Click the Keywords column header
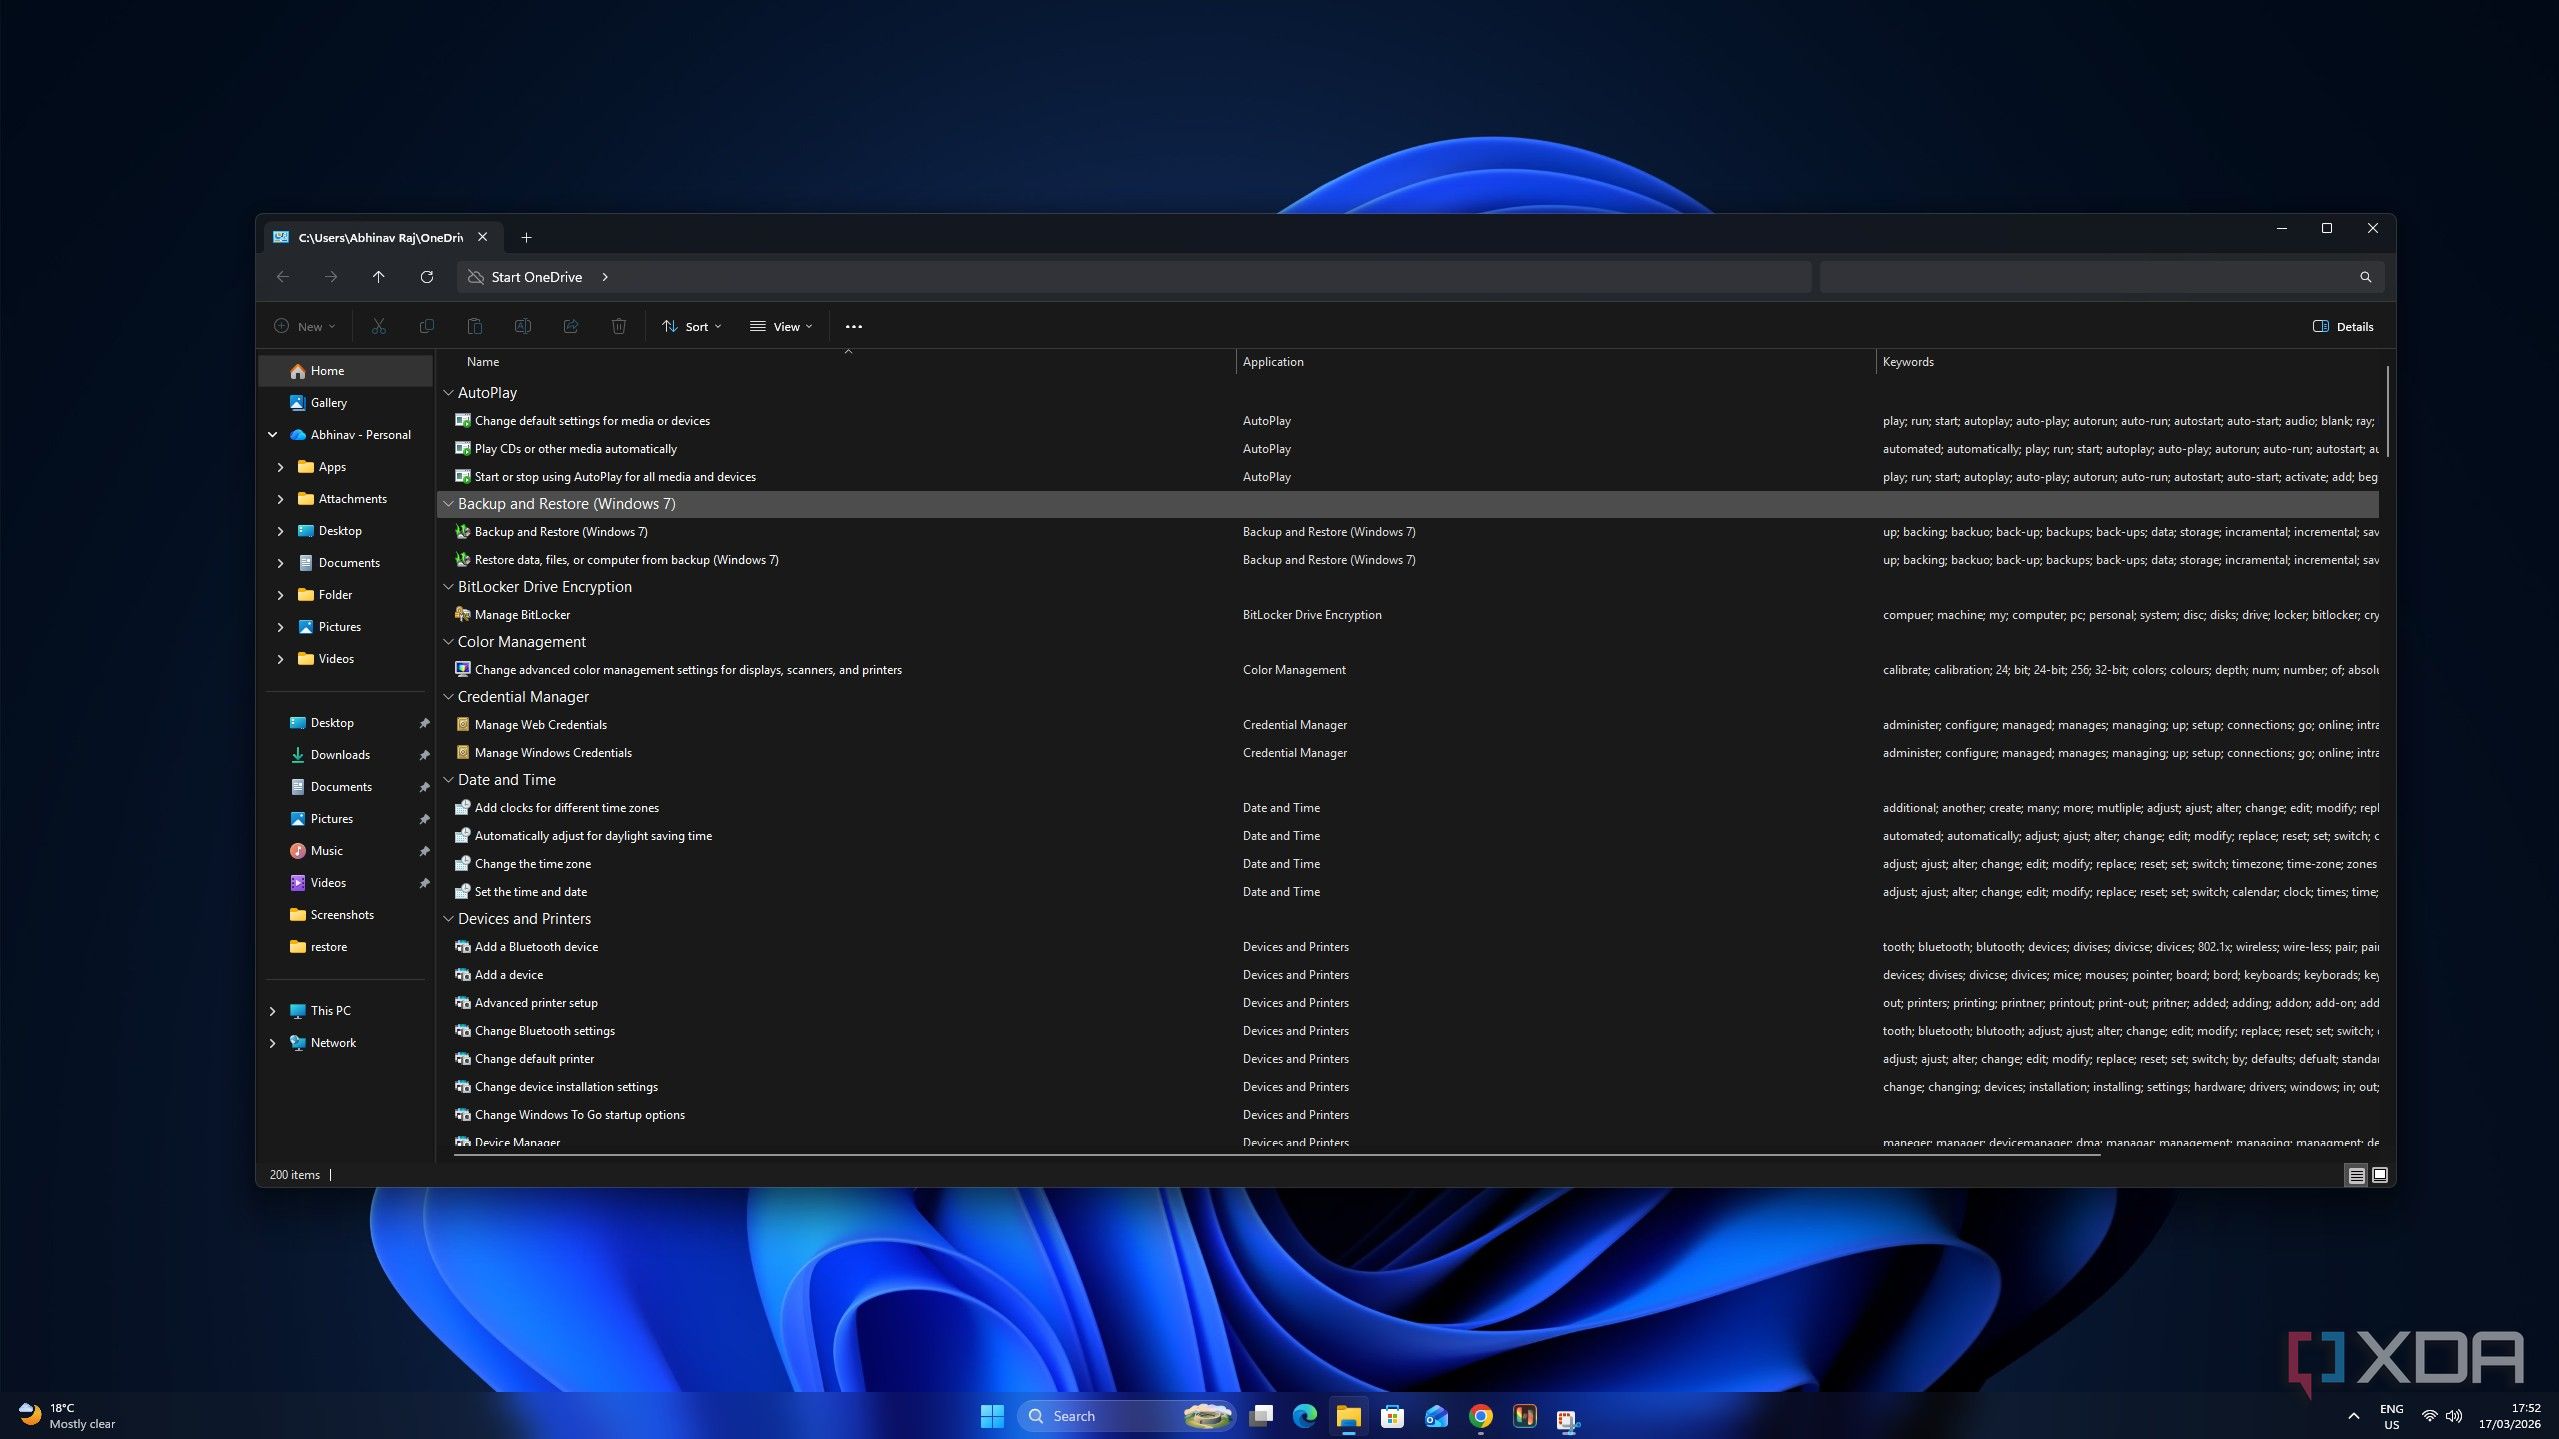 click(x=1908, y=362)
